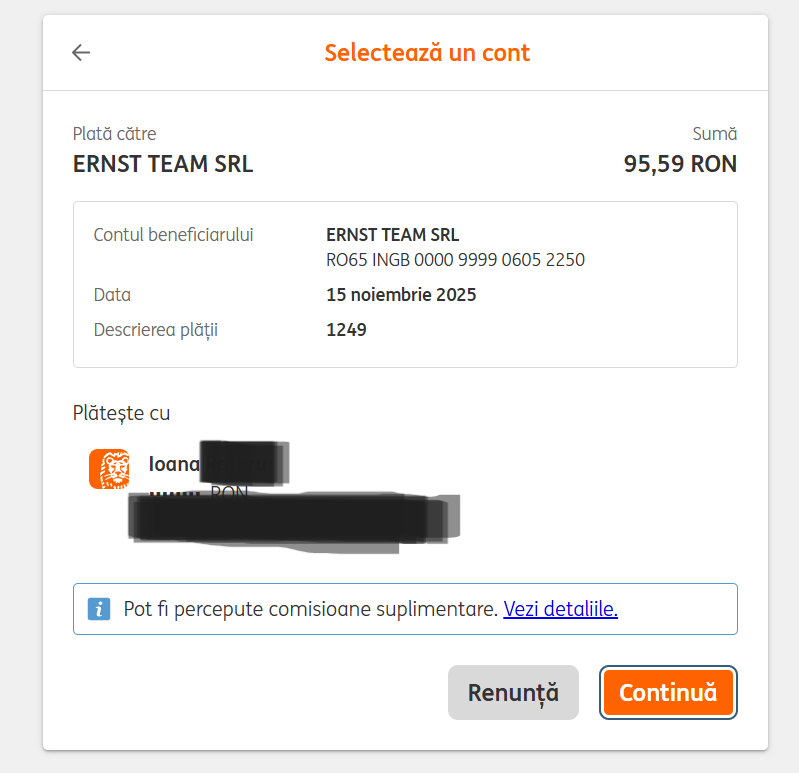Screen dimensions: 799x773
Task: Click ERNST TEAM SRL in beneficiary details
Action: (393, 235)
